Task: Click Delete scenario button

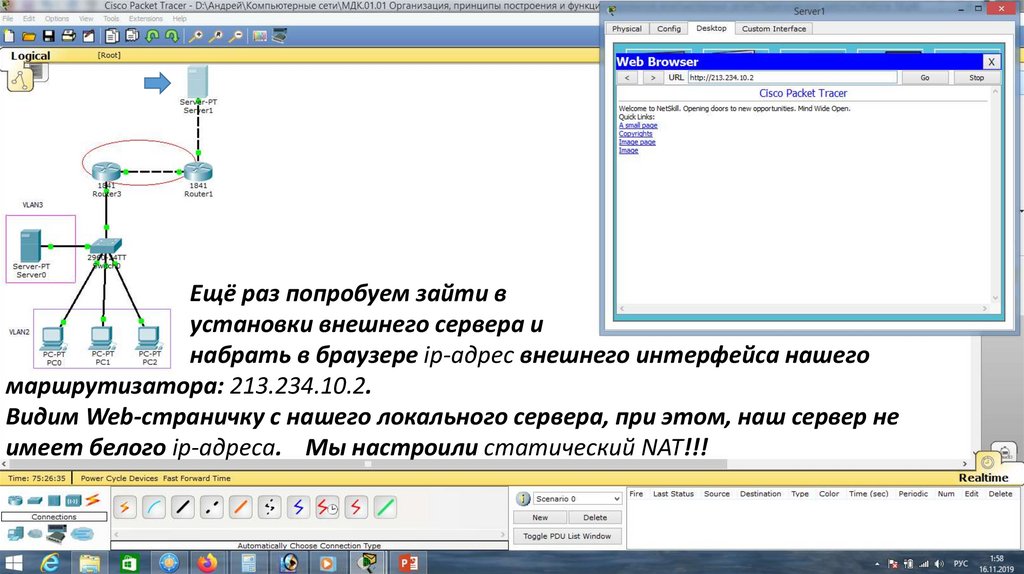Action: (595, 517)
